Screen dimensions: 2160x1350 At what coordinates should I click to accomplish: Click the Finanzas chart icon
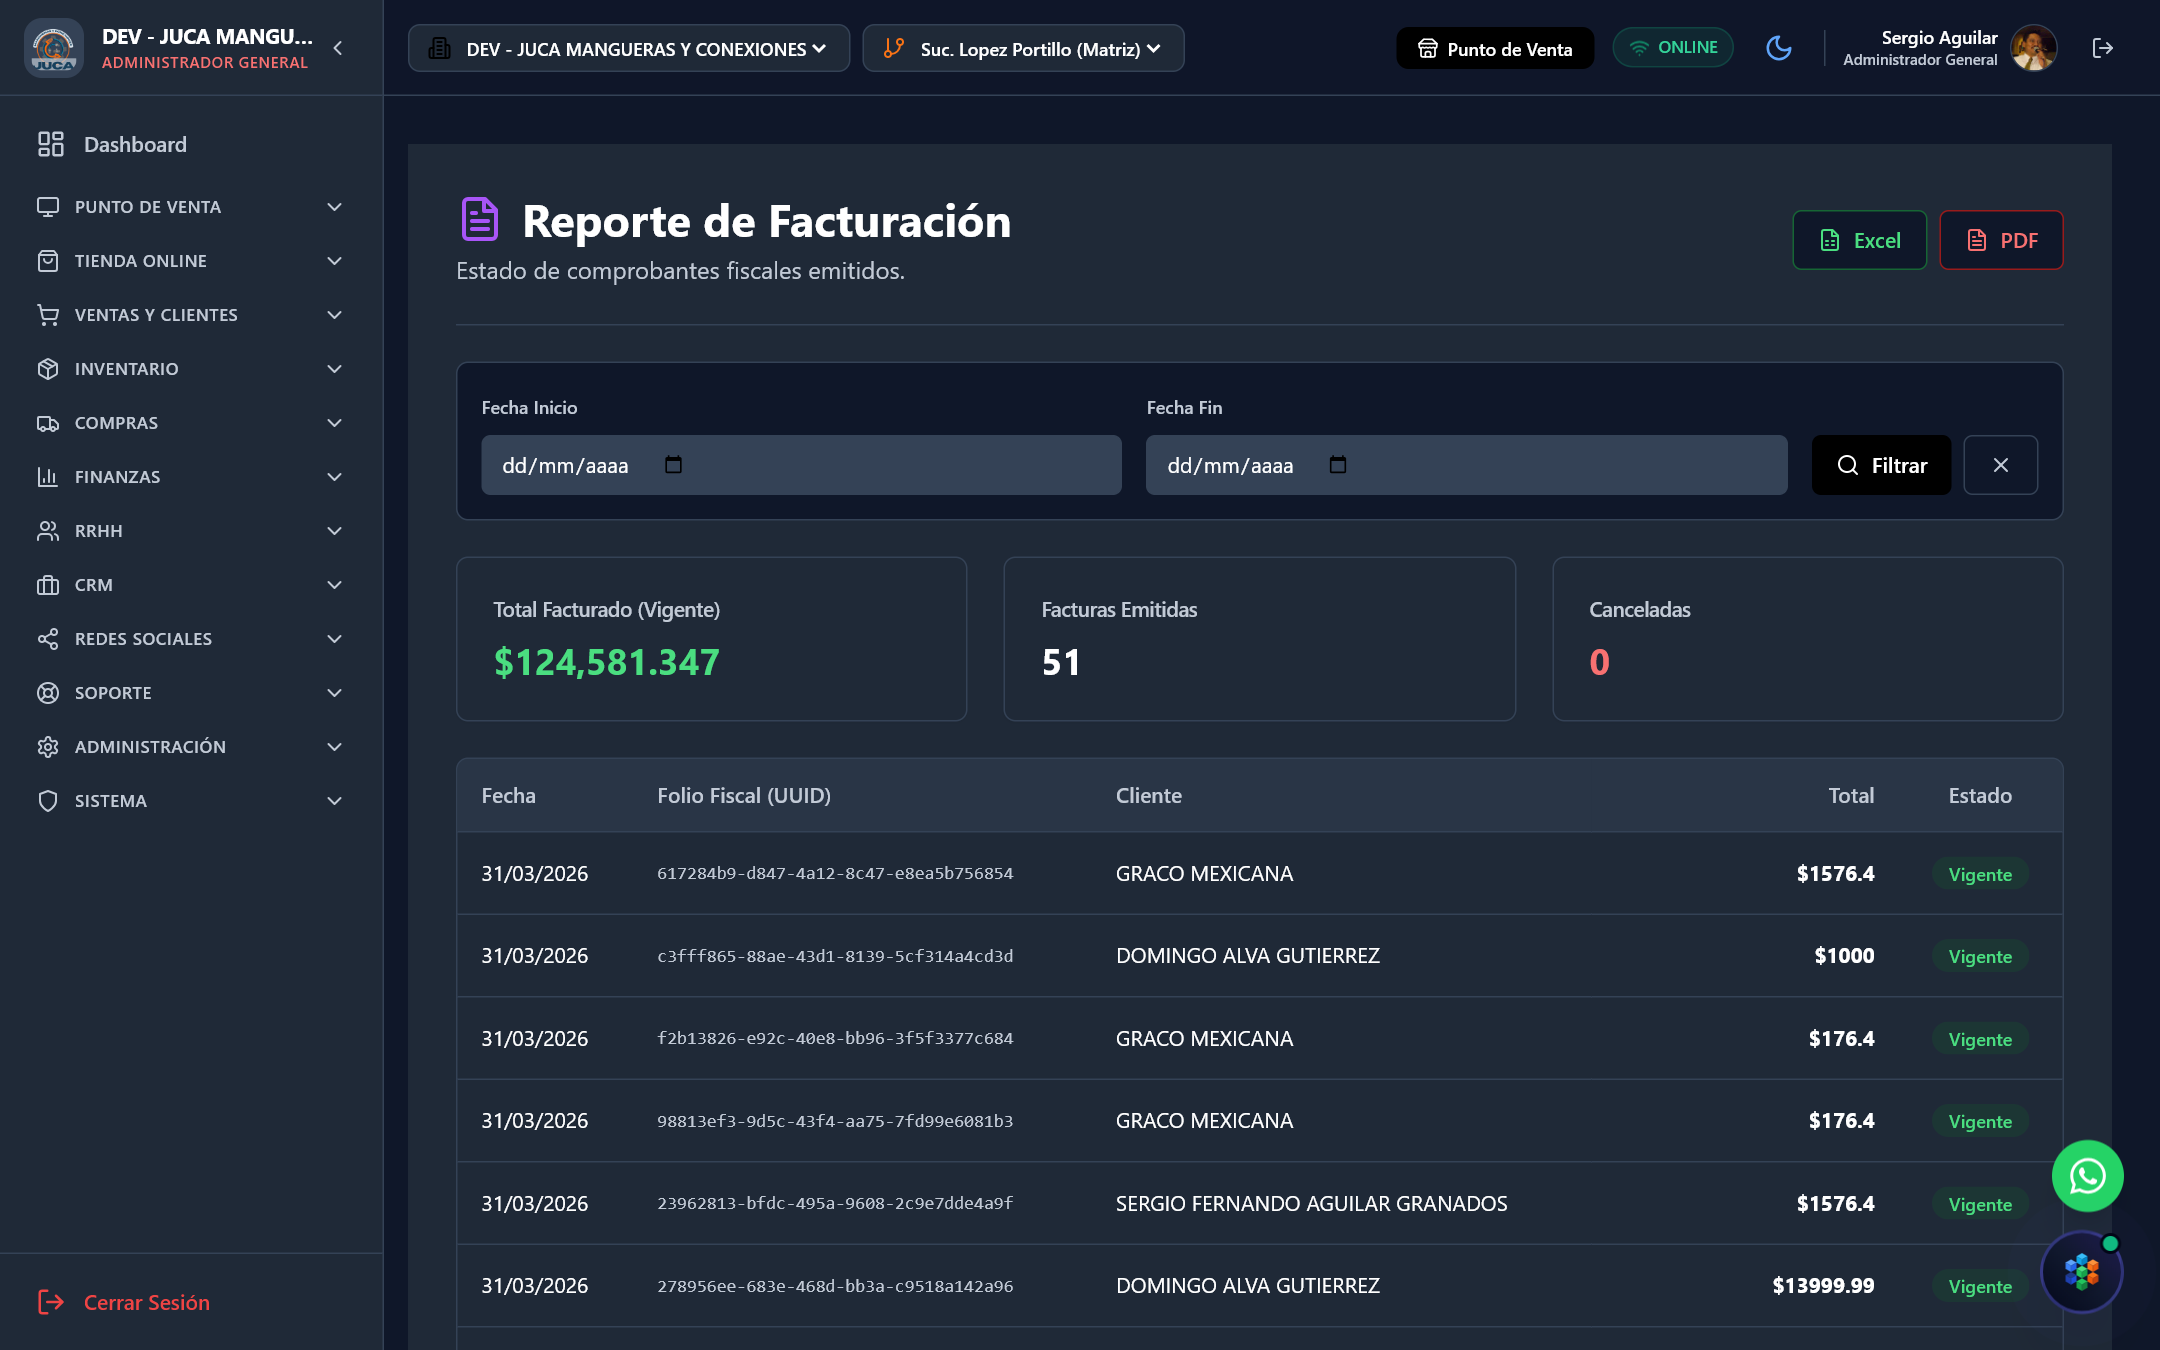pyautogui.click(x=48, y=477)
